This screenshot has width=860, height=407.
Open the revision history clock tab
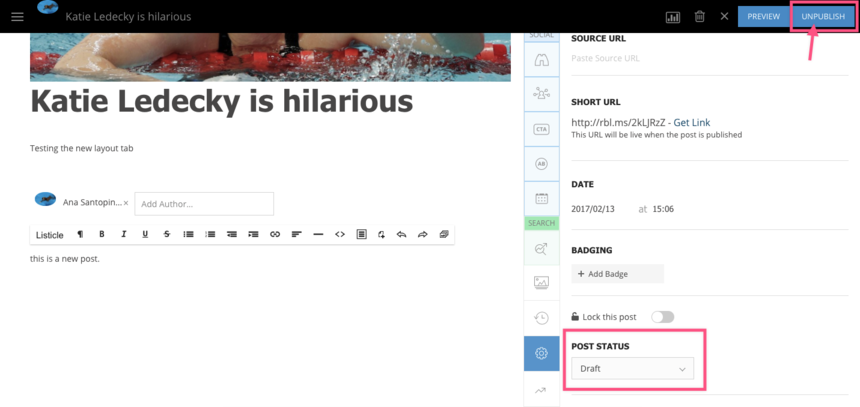[541, 318]
